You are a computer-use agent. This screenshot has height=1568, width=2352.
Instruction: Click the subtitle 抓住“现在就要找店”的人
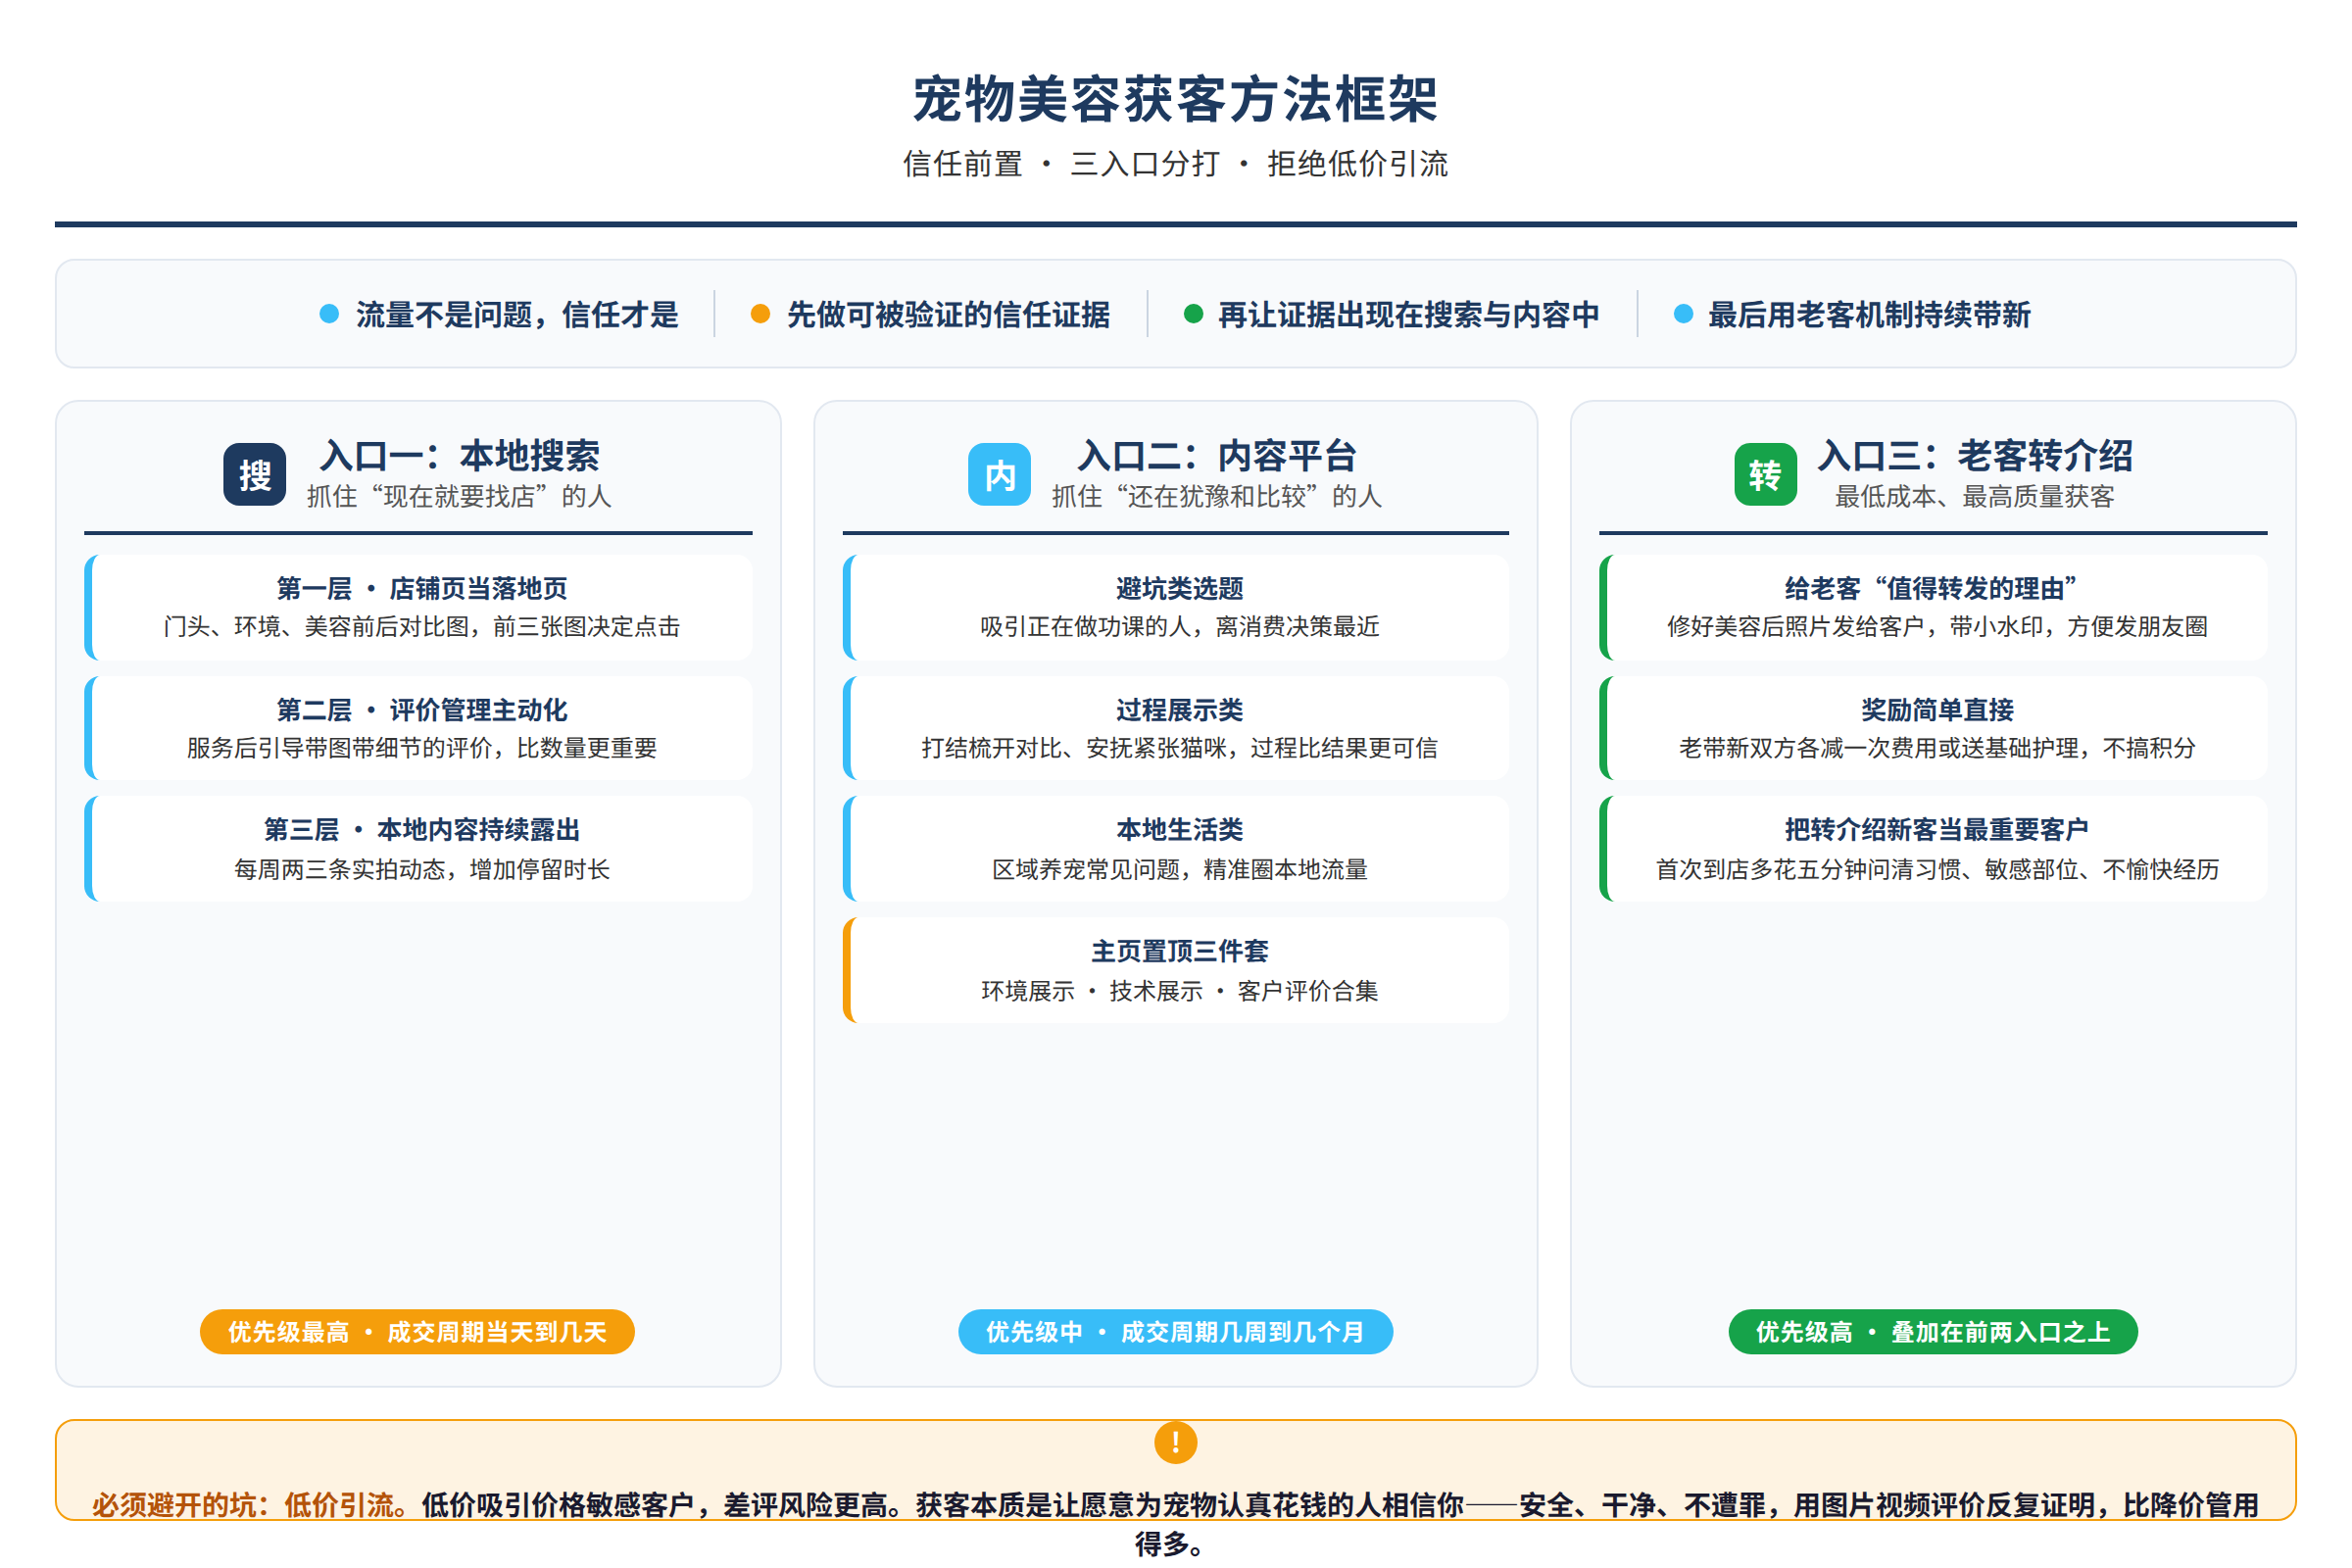click(459, 497)
